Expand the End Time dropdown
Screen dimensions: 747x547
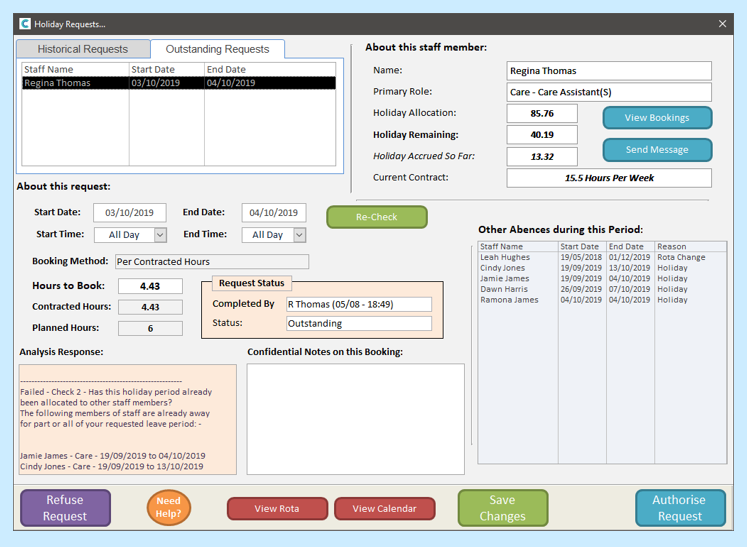[298, 235]
